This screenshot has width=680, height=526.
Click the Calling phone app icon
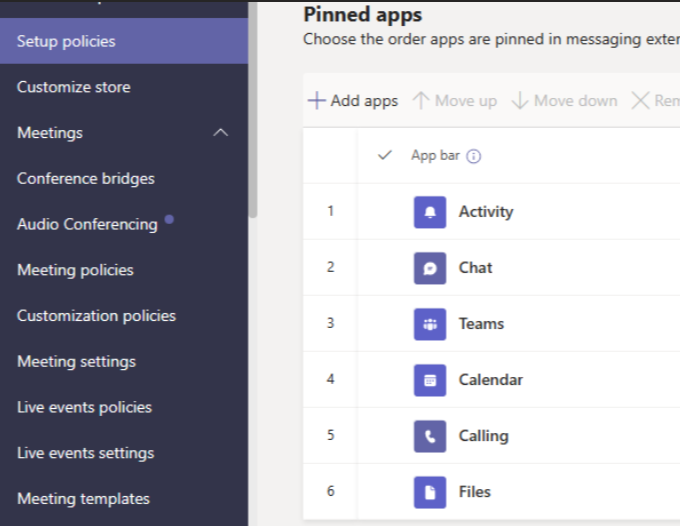pos(430,436)
